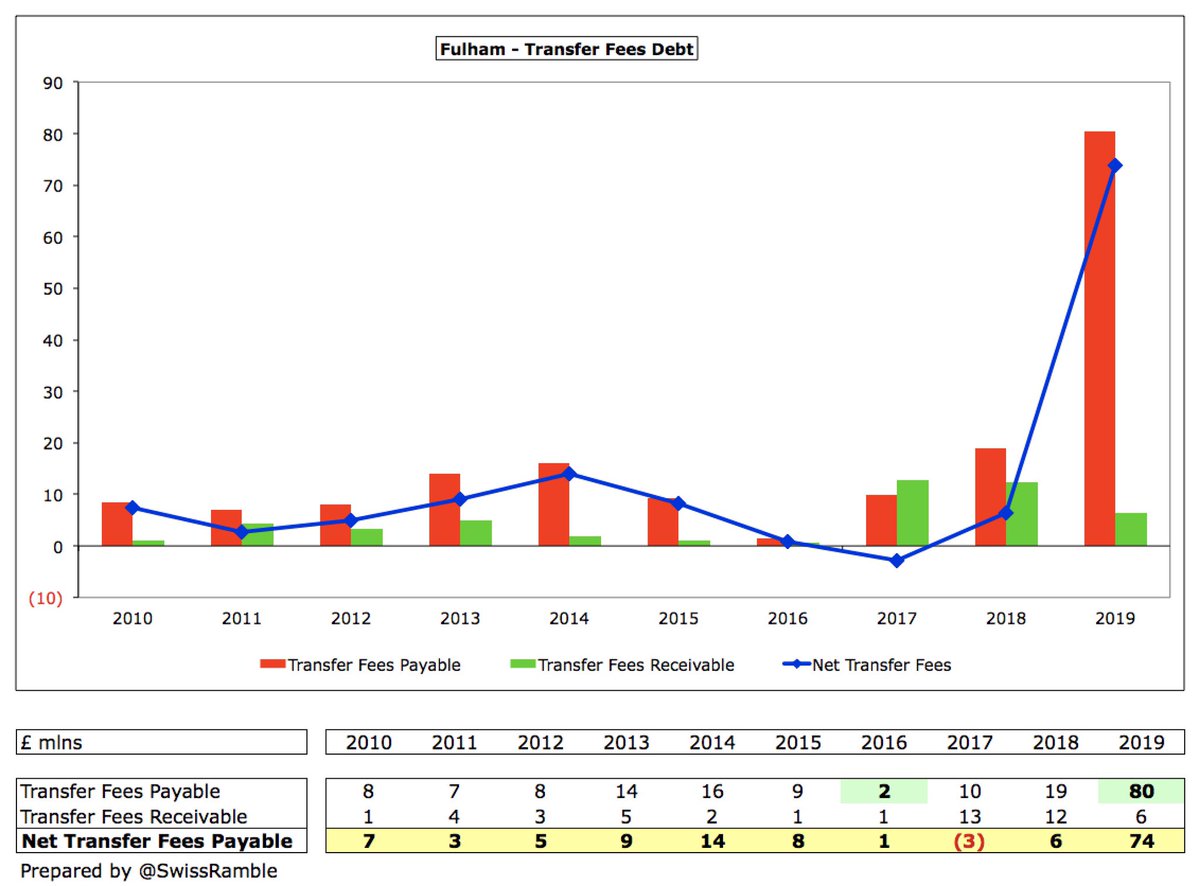Click the 2019 red payable bar
1200x886 pixels.
[1099, 339]
